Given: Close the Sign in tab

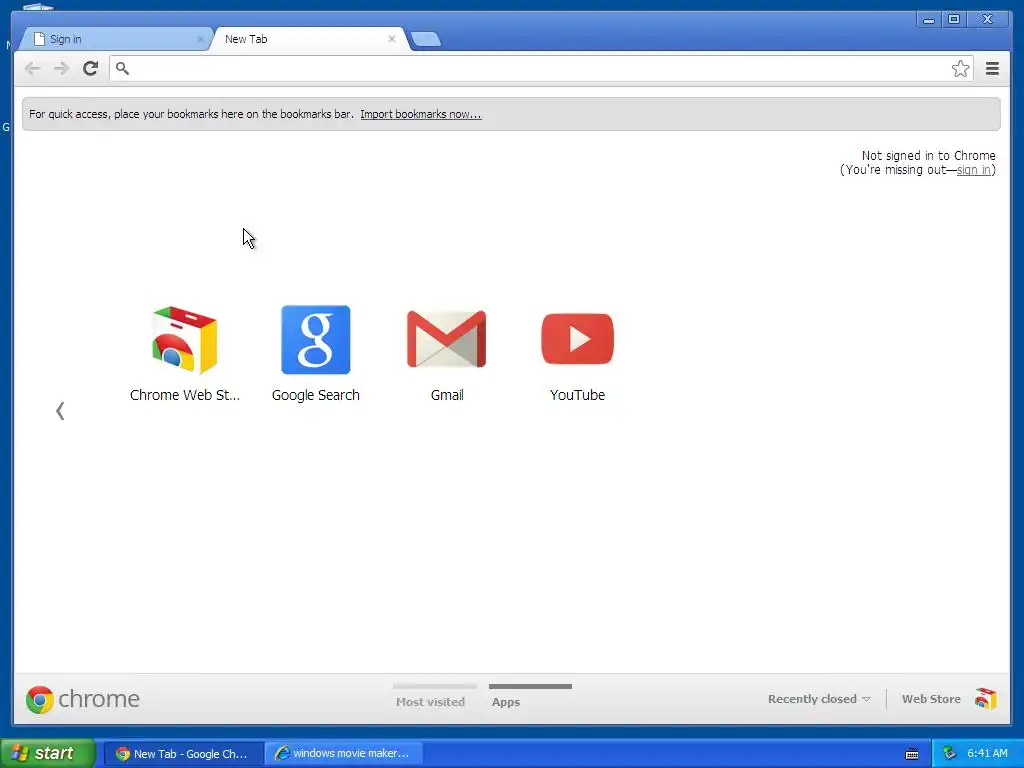Looking at the screenshot, I should (200, 39).
